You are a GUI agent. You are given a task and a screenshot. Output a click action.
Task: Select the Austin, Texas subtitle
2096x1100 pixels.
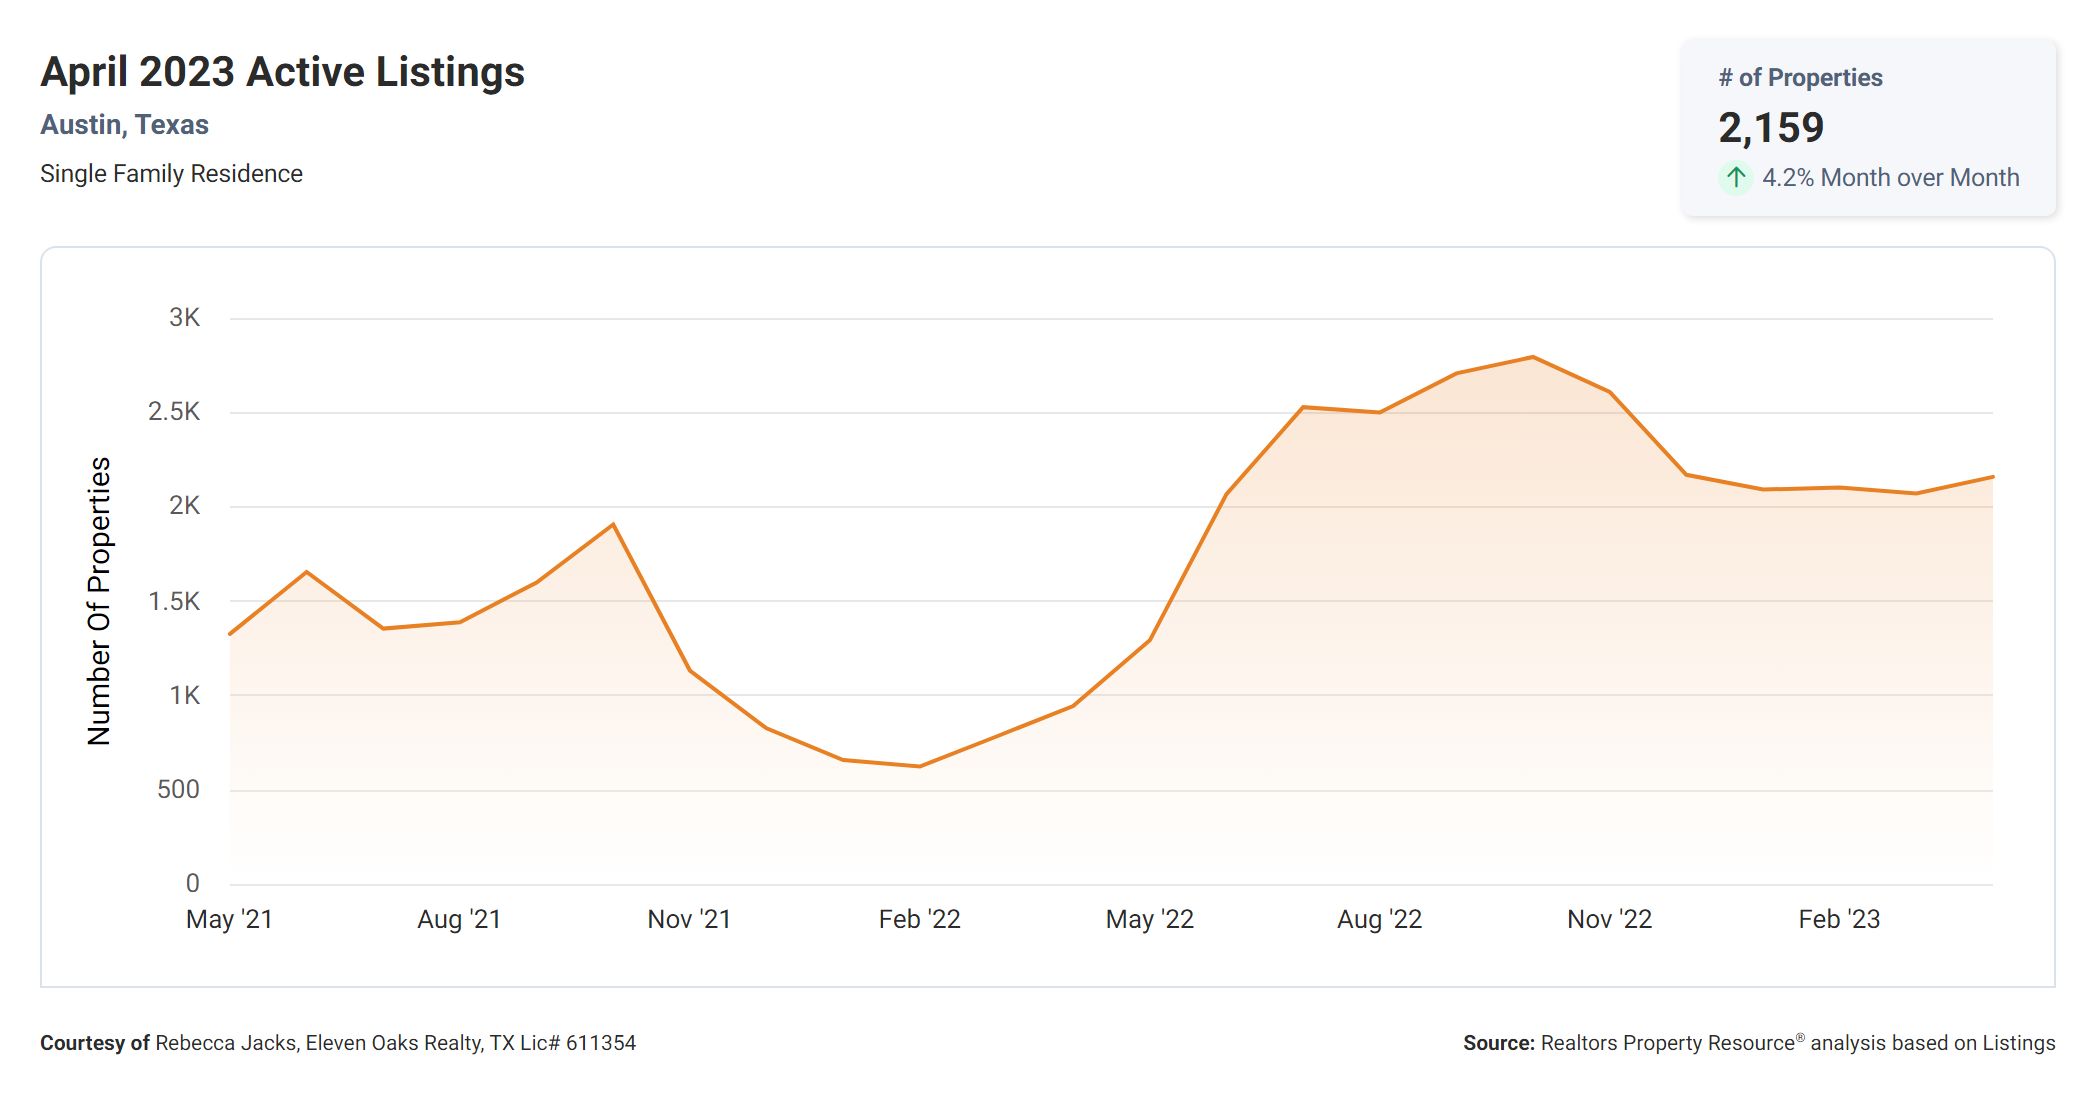[x=124, y=125]
